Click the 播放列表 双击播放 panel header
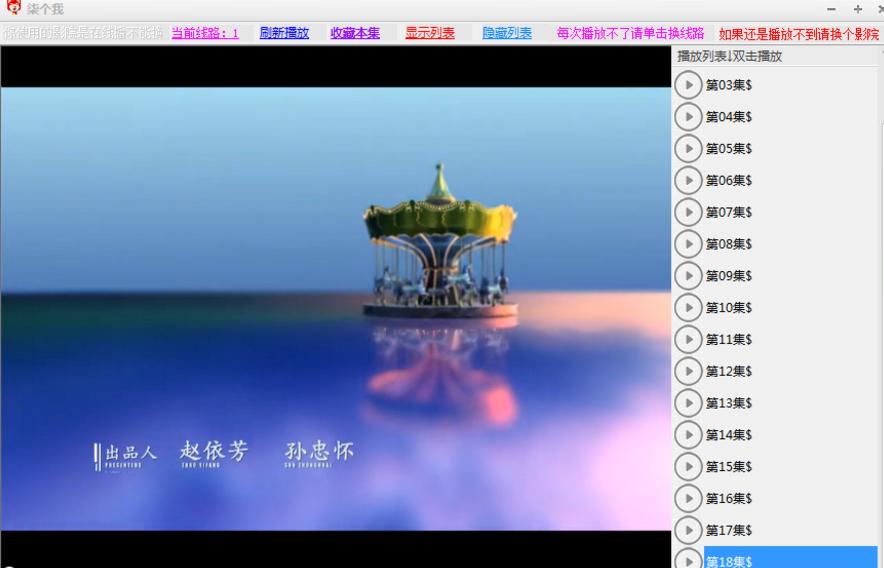 point(730,56)
